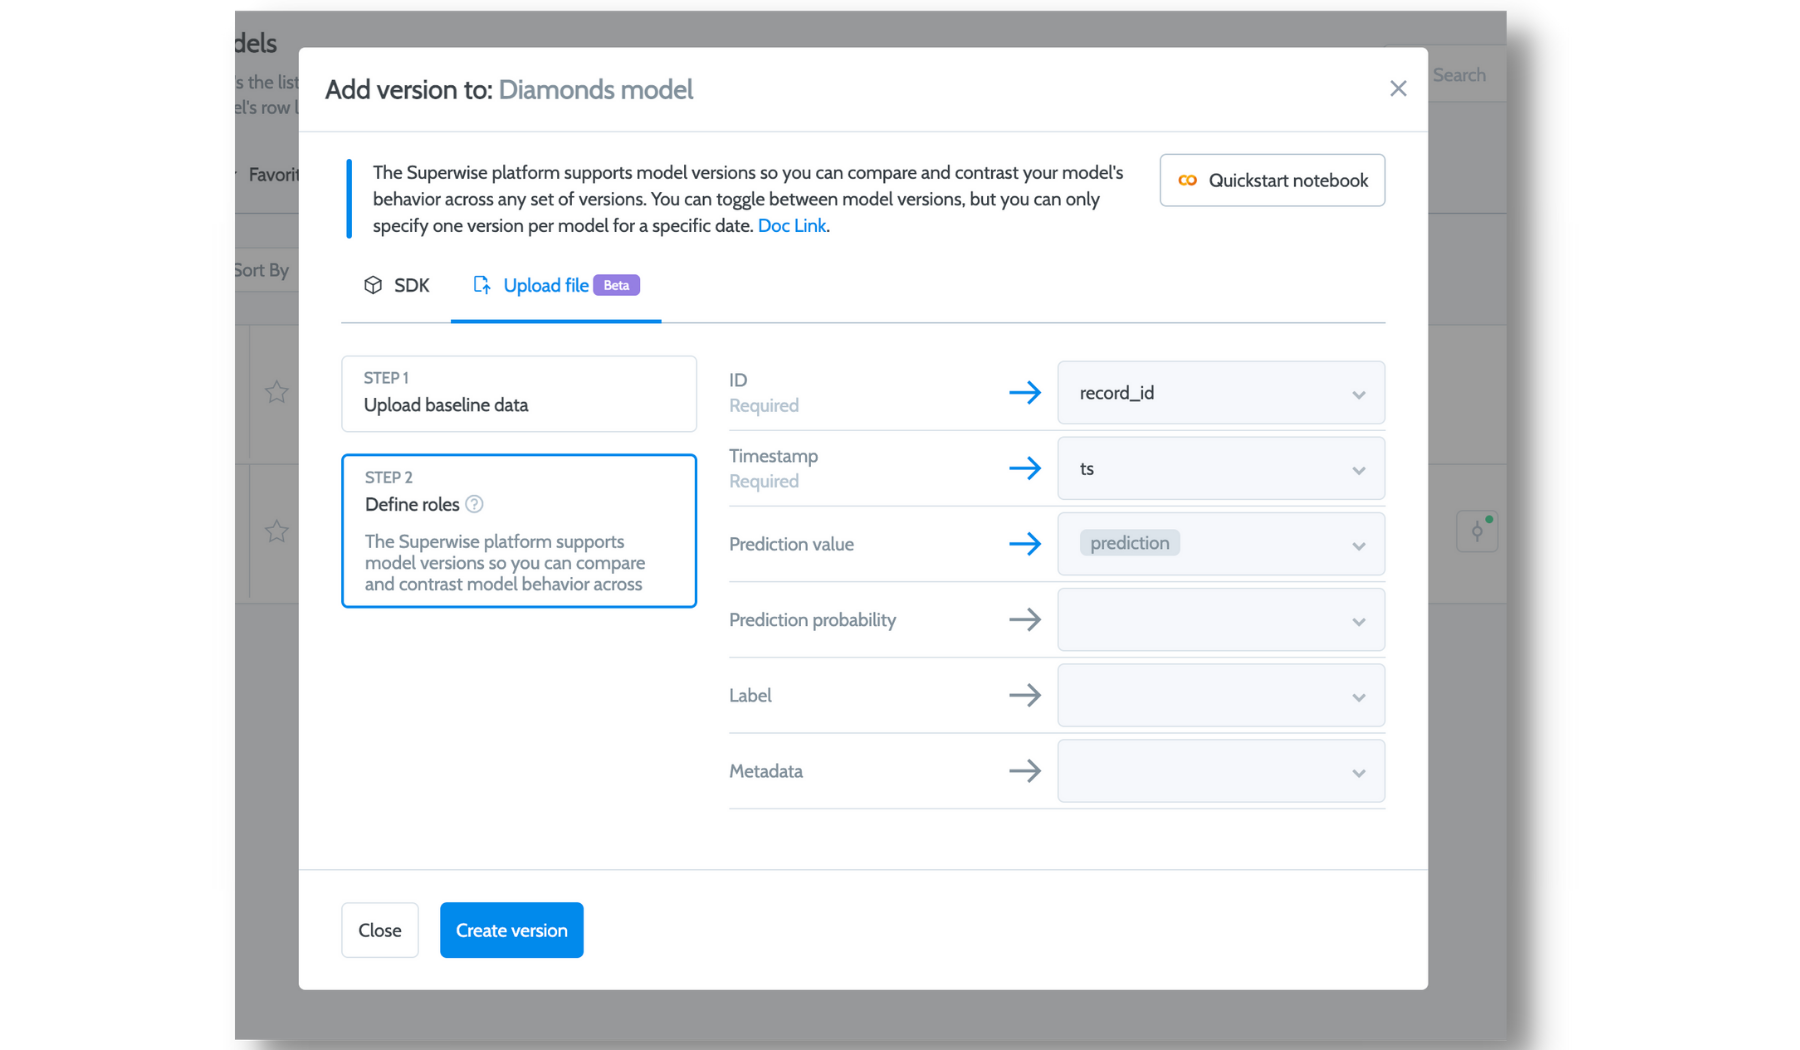Expand the Label dropdown
The image size is (1800, 1050).
click(1221, 696)
